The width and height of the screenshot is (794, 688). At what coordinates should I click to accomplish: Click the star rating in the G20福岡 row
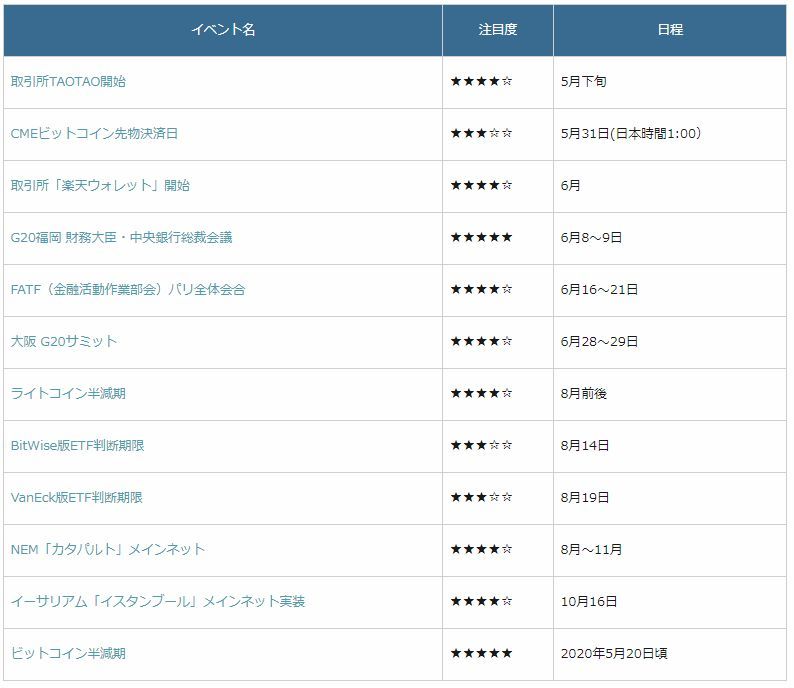(x=481, y=238)
